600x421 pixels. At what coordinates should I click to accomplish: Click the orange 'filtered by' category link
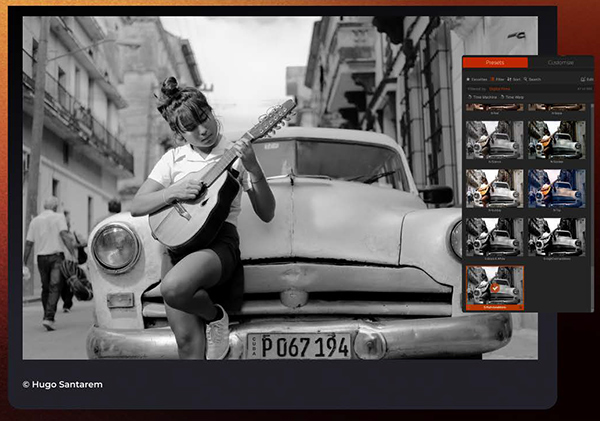[x=501, y=88]
